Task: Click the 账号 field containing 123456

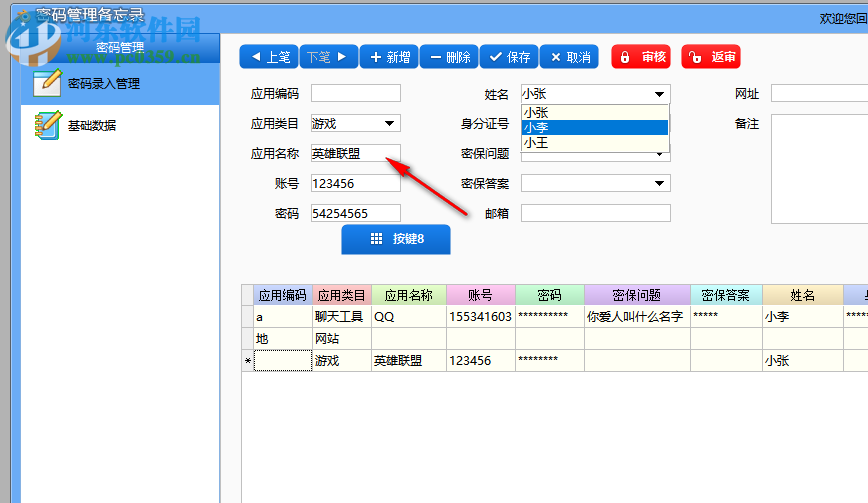Action: pos(355,183)
